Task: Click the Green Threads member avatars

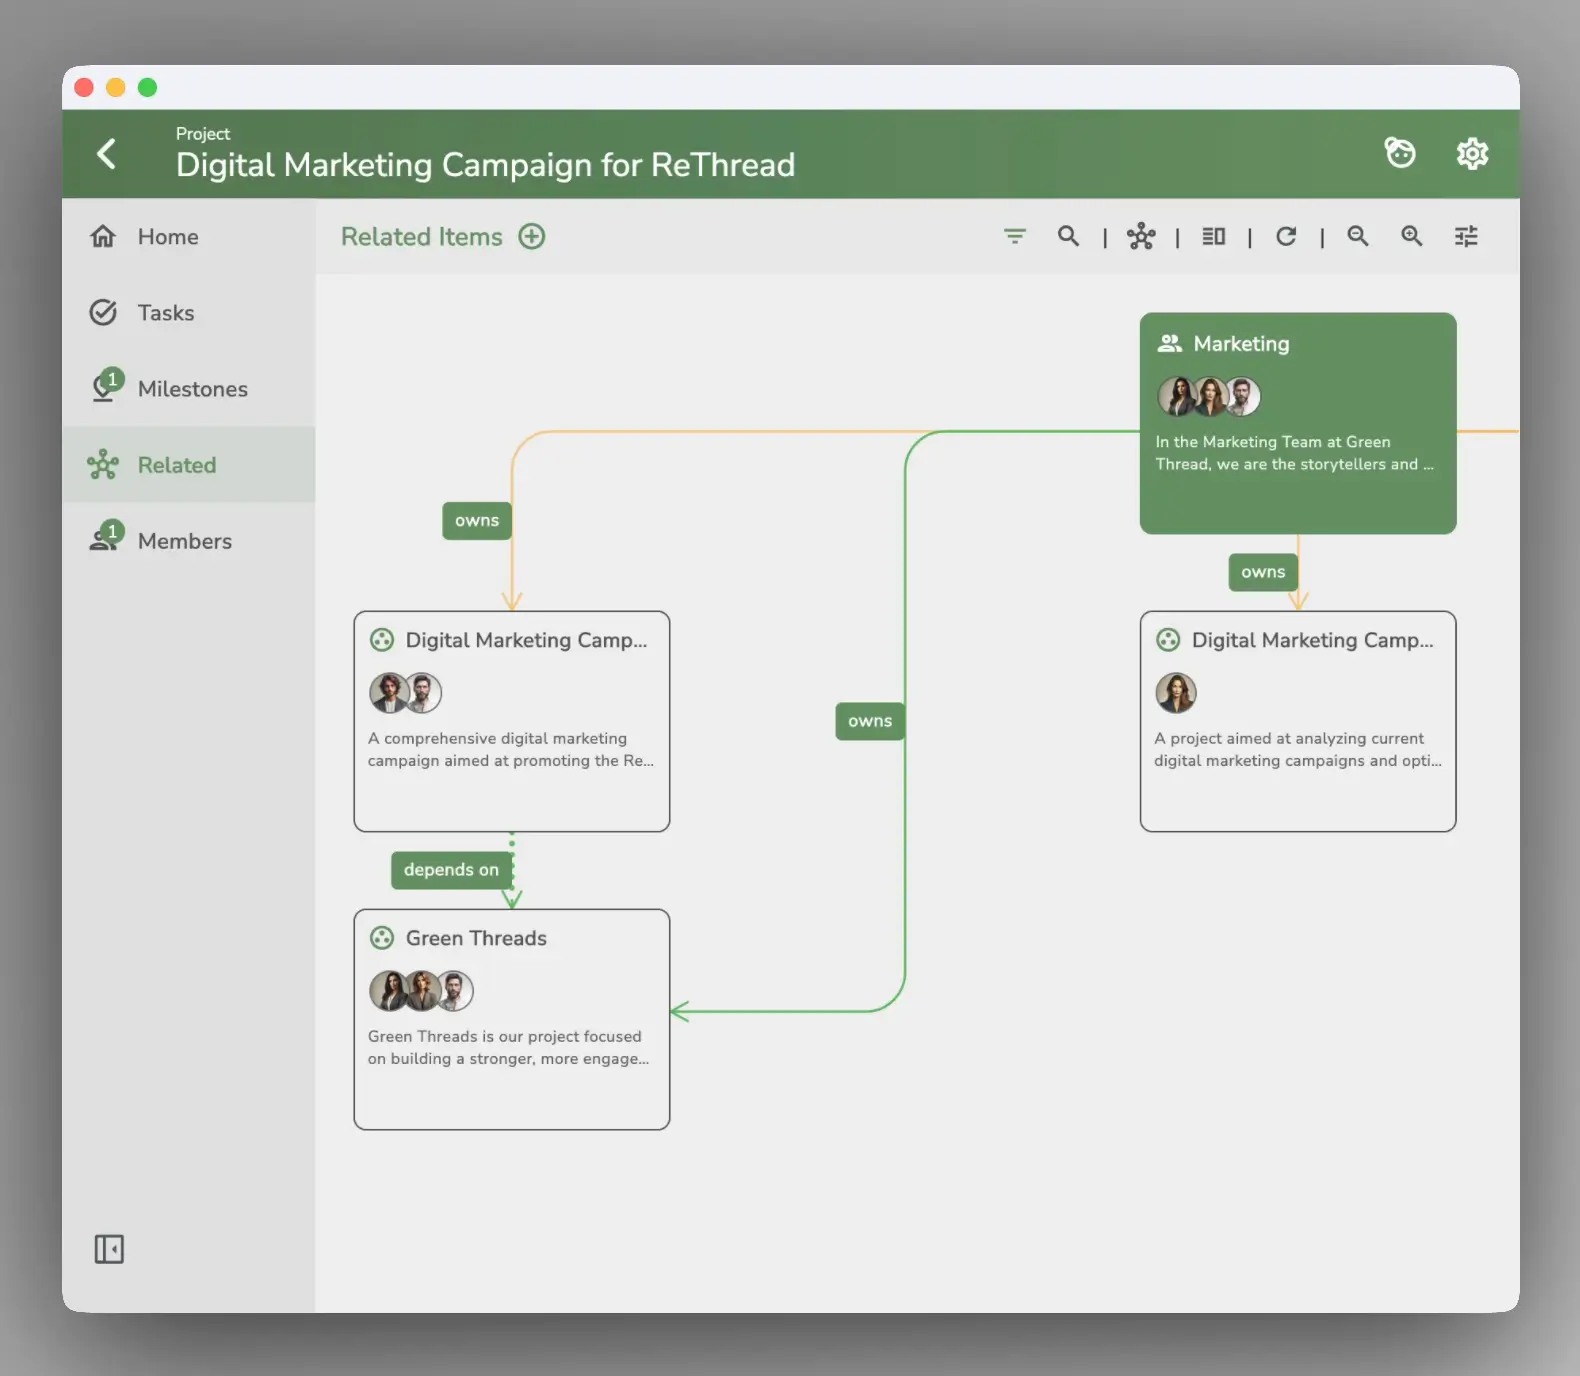Action: click(x=421, y=991)
